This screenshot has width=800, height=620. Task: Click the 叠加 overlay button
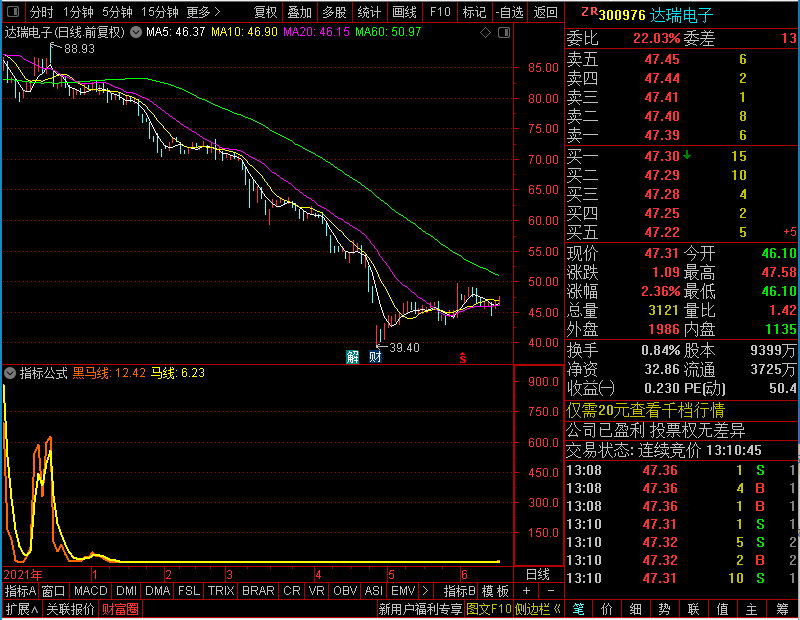pyautogui.click(x=299, y=12)
